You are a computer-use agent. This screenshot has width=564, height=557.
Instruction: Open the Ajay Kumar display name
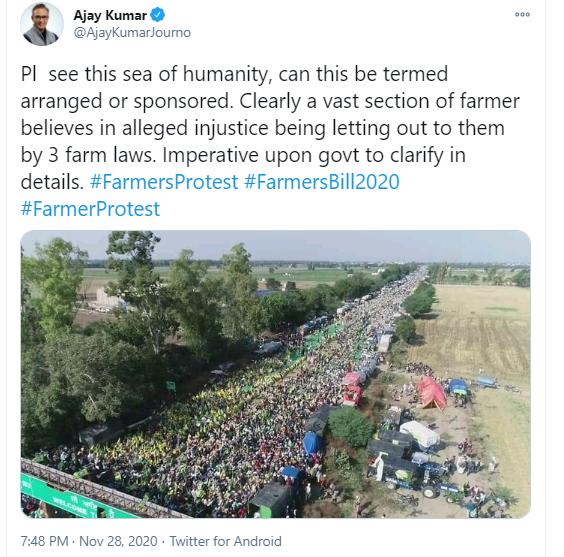tap(110, 15)
